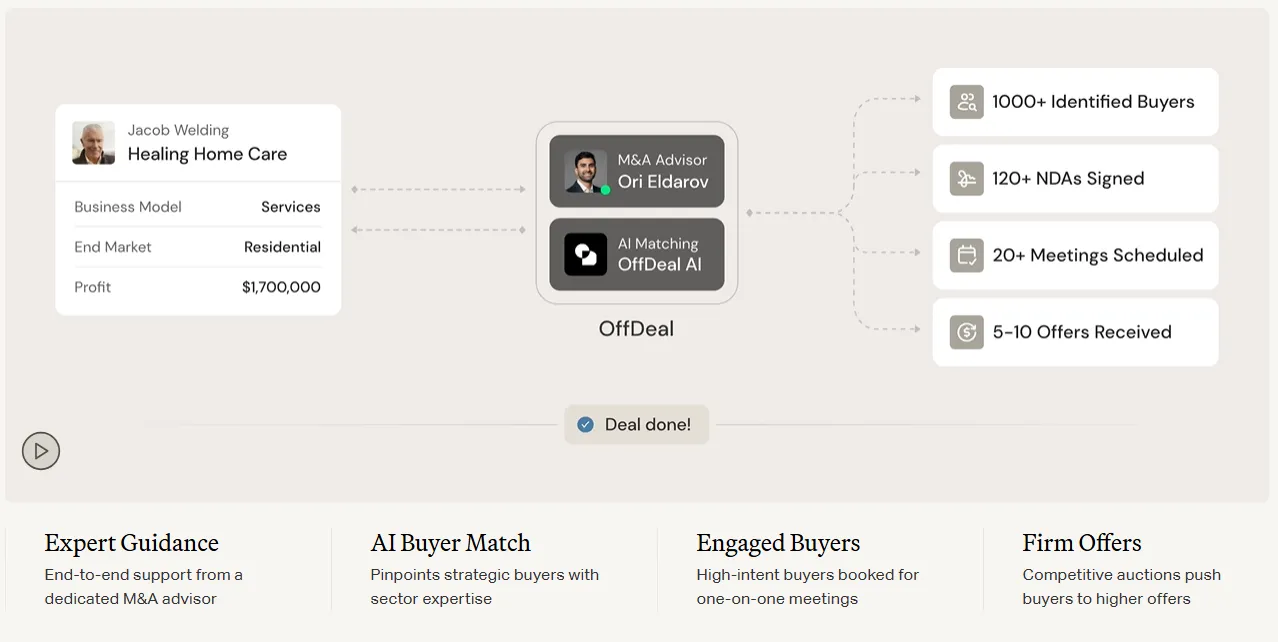Click Jacob Welding's profile photo
This screenshot has width=1278, height=642.
(x=93, y=143)
